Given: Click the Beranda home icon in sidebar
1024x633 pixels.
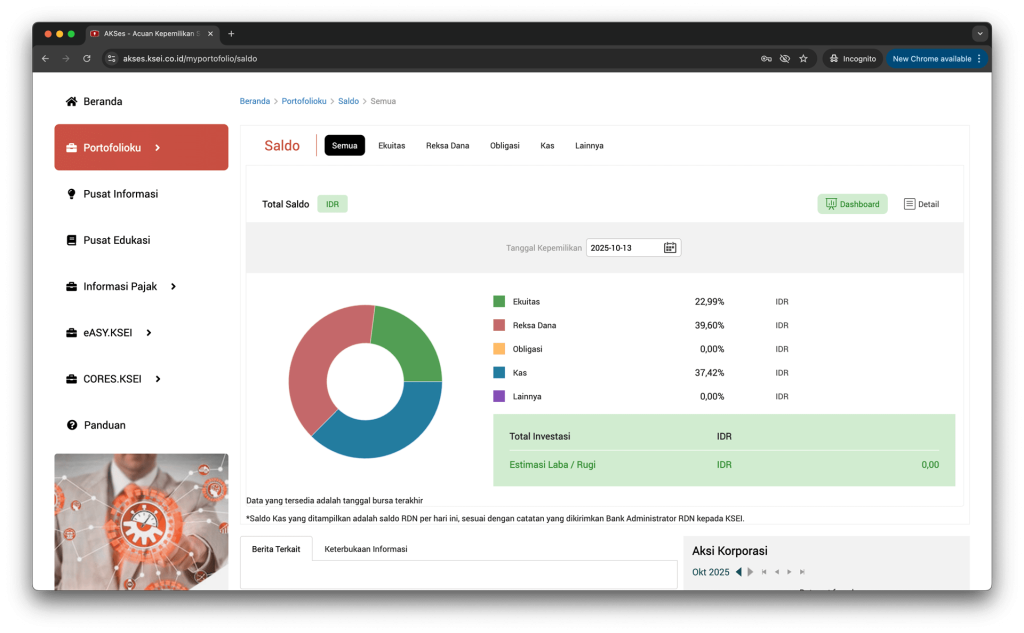Looking at the screenshot, I should (x=71, y=102).
